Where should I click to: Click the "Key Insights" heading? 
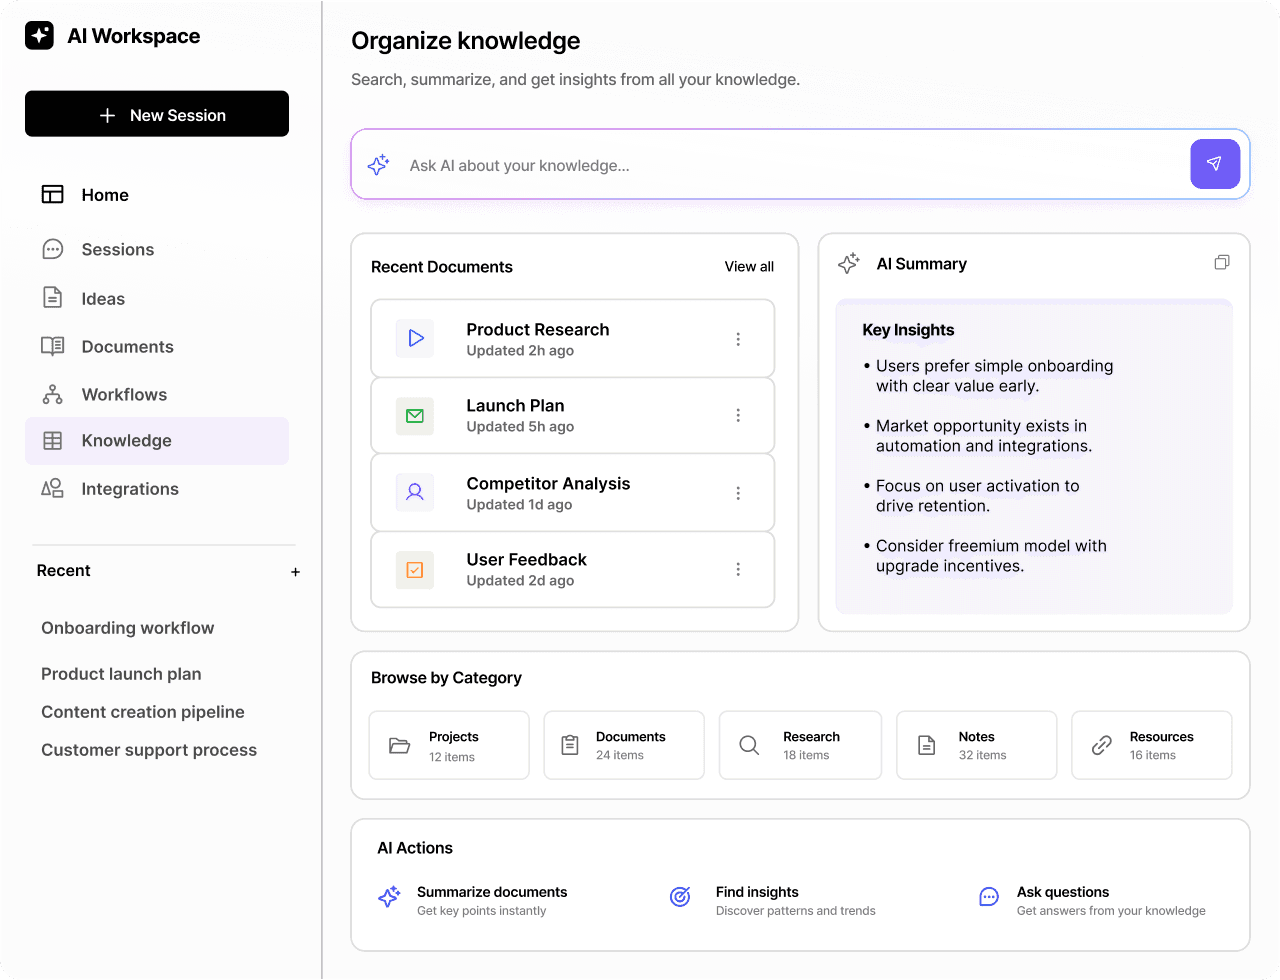point(908,330)
